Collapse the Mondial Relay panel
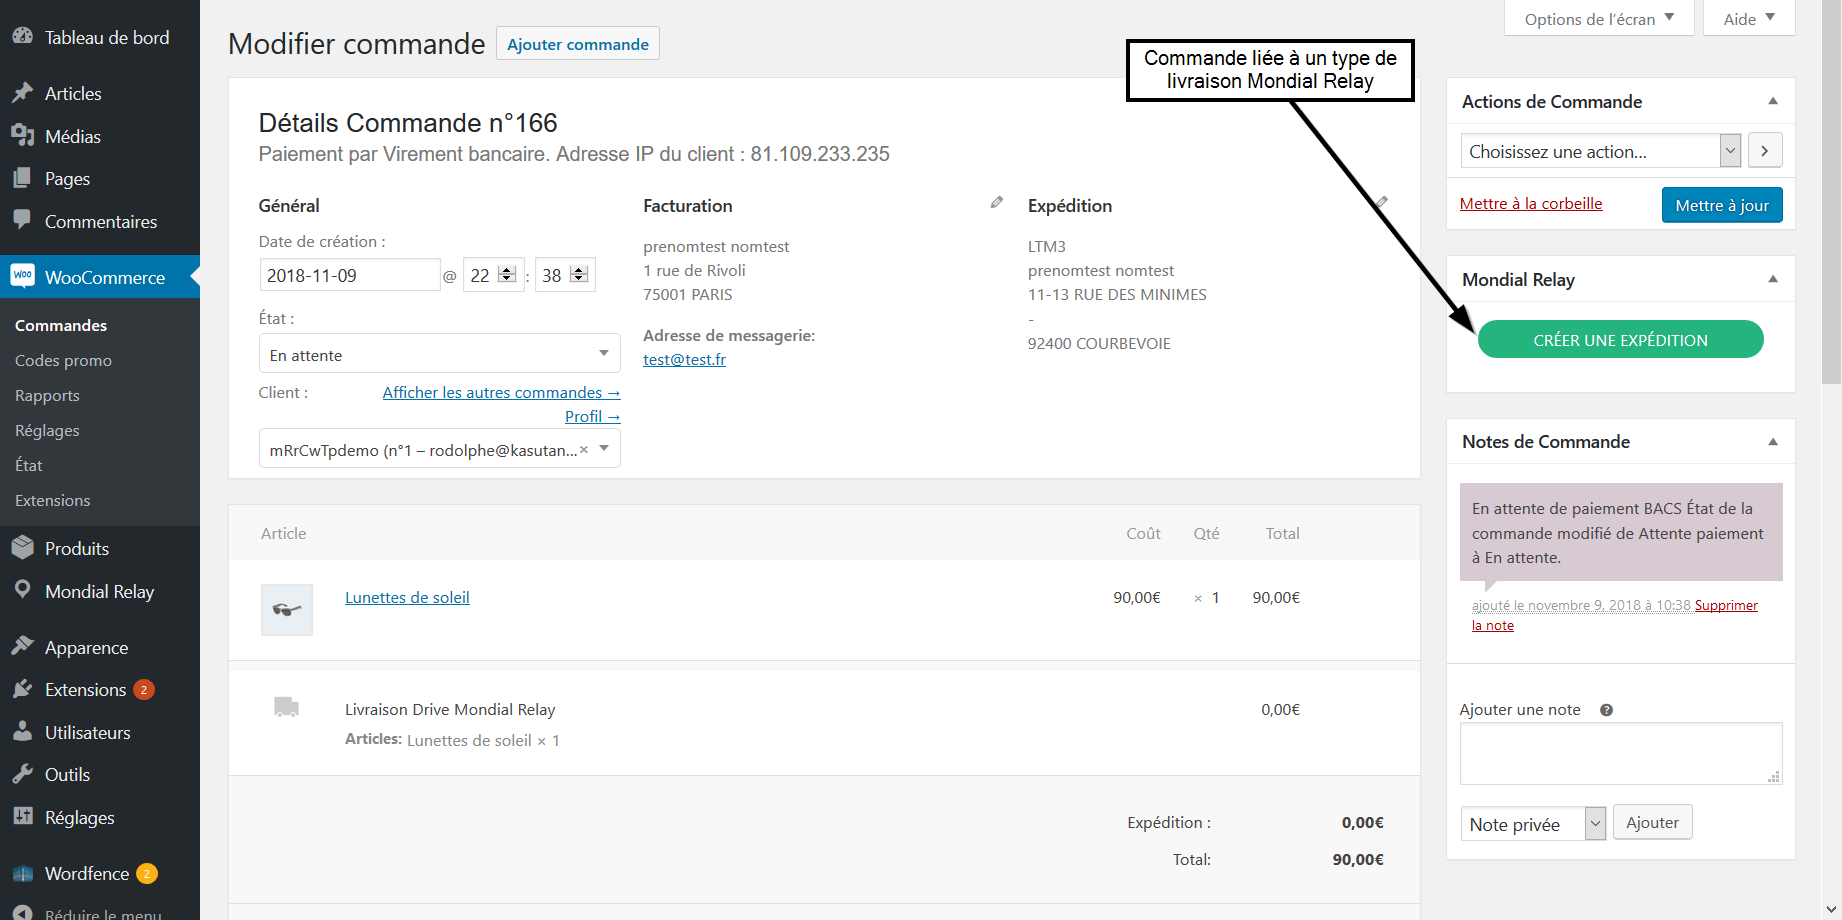This screenshot has height=920, width=1842. pos(1772,280)
